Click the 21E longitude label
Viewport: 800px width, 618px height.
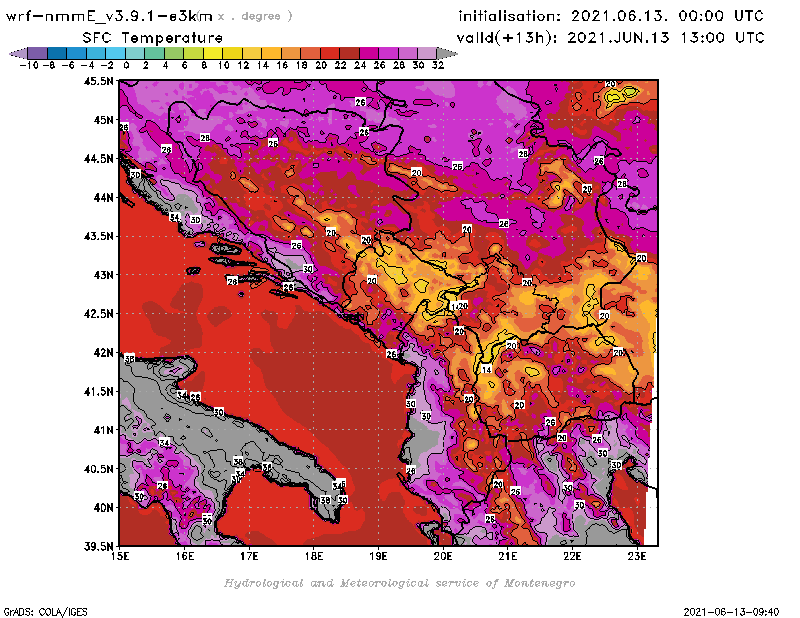[x=508, y=556]
